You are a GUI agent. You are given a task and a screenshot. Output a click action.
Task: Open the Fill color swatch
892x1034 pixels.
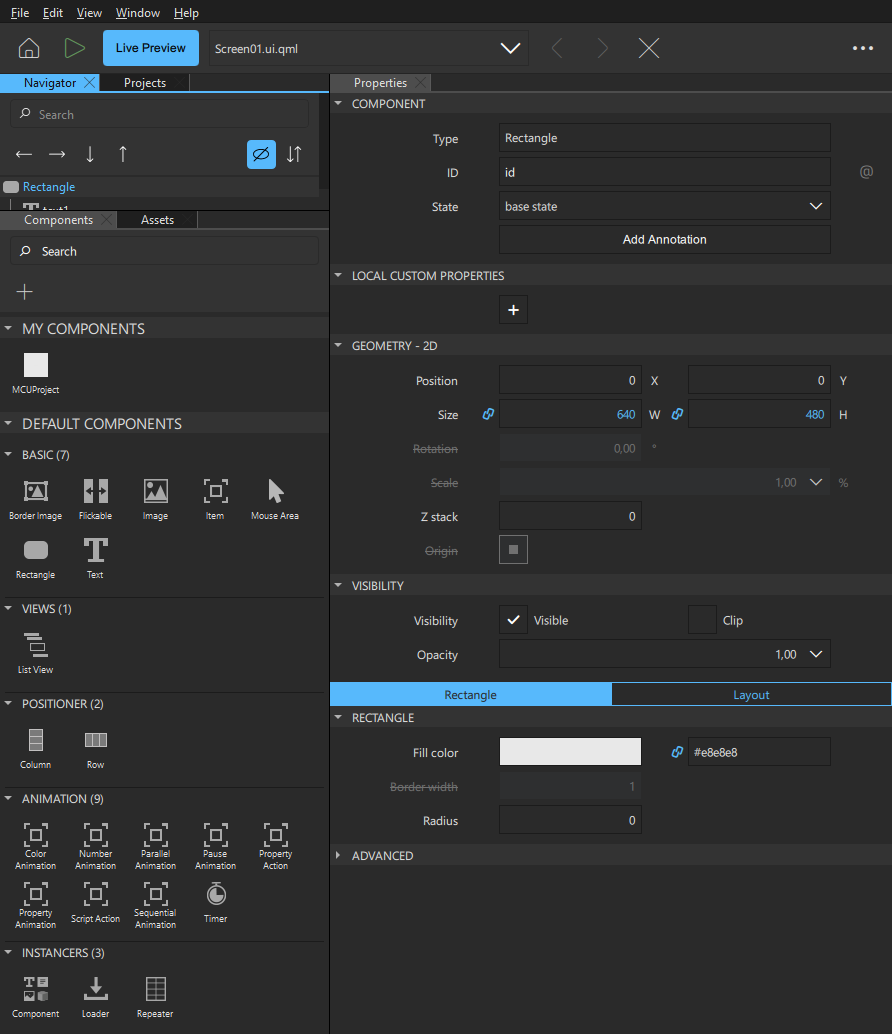click(x=570, y=752)
